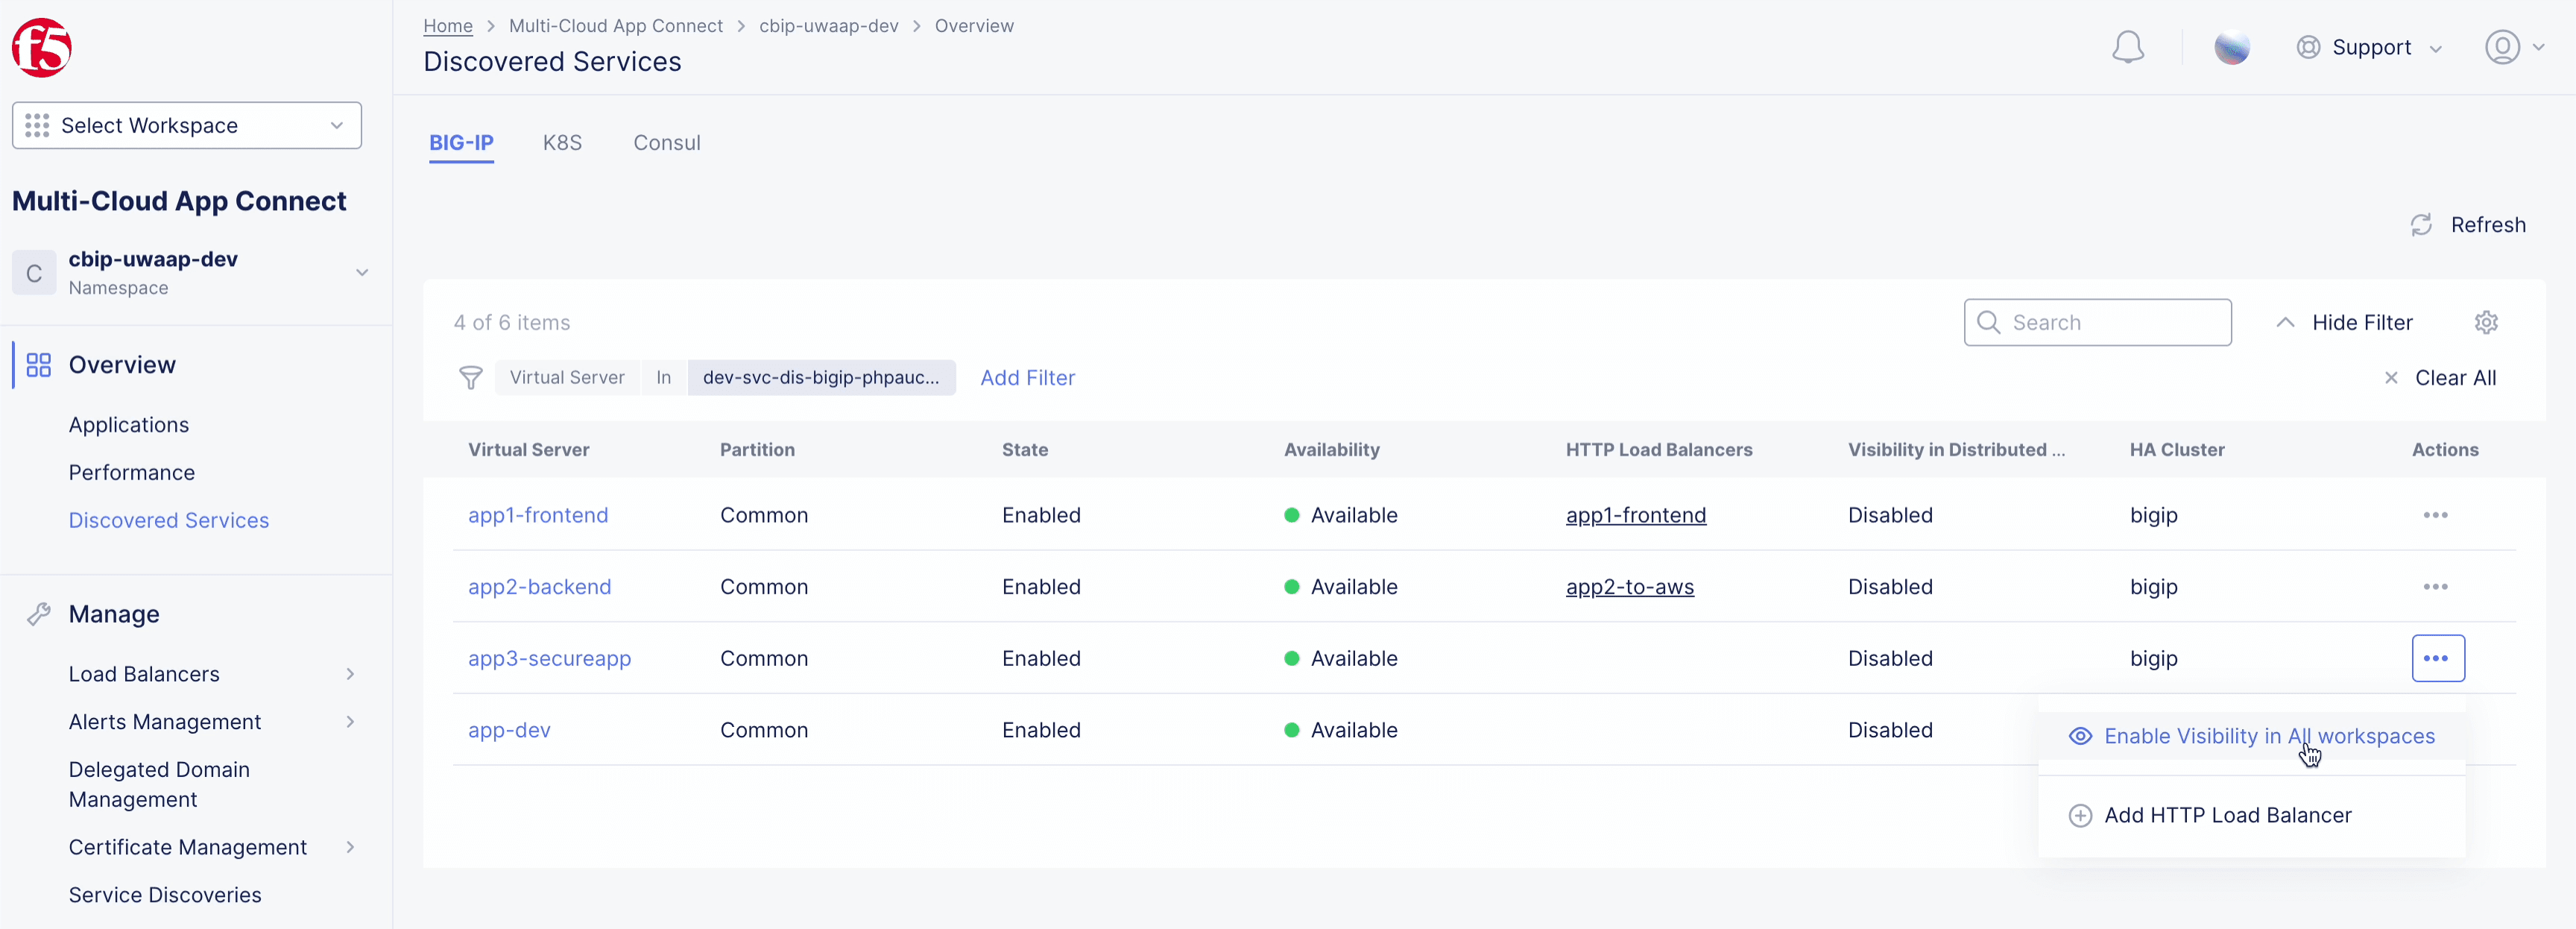The width and height of the screenshot is (2576, 929).
Task: Click Multi-Cloud App Connect breadcrumb
Action: [616, 26]
